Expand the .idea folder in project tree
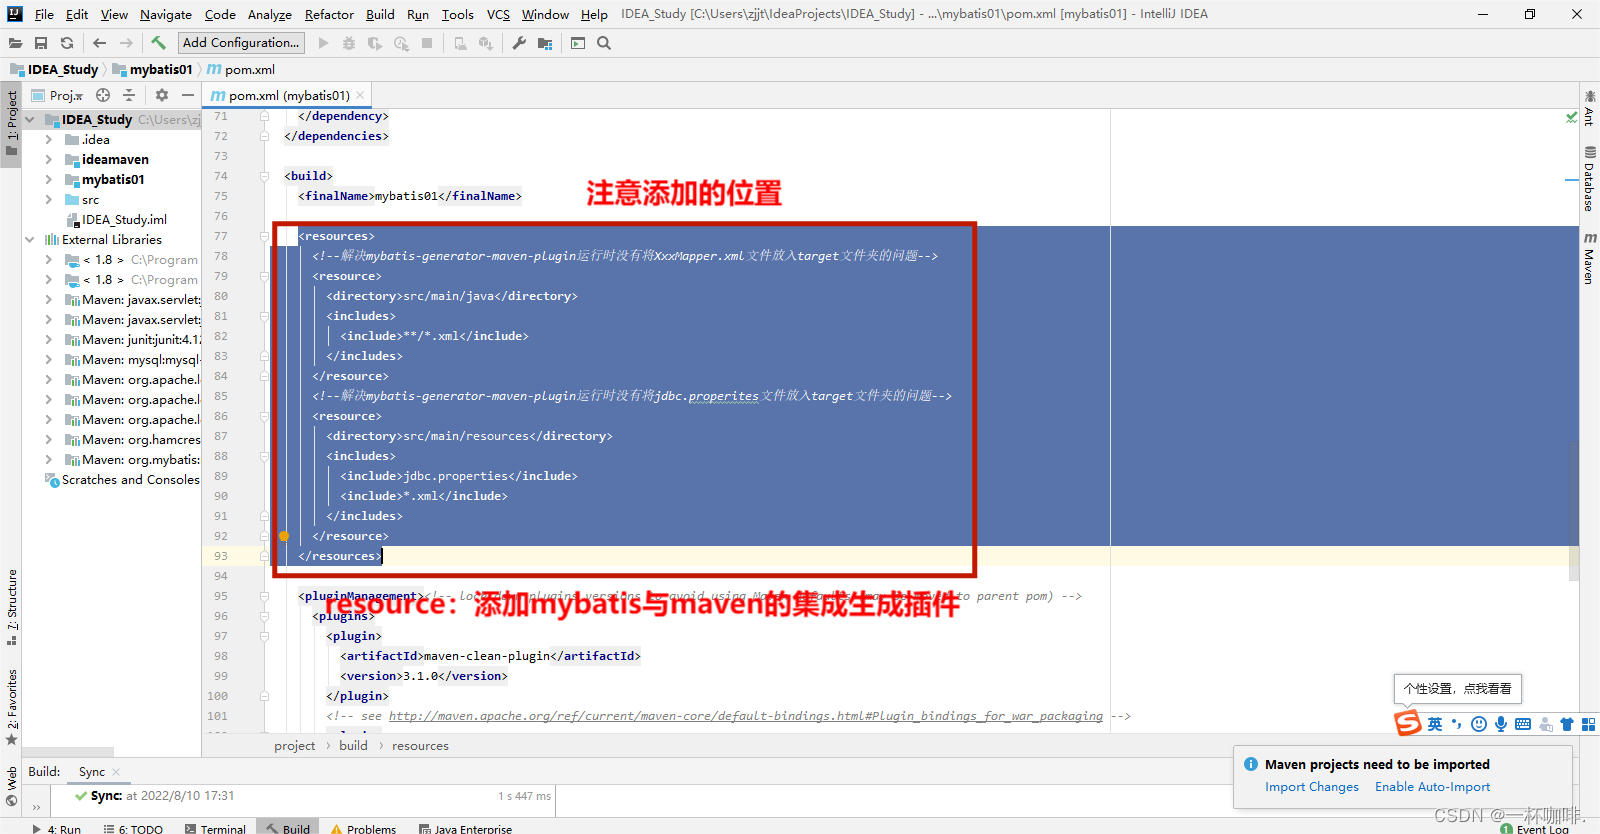Image resolution: width=1600 pixels, height=834 pixels. [49, 139]
